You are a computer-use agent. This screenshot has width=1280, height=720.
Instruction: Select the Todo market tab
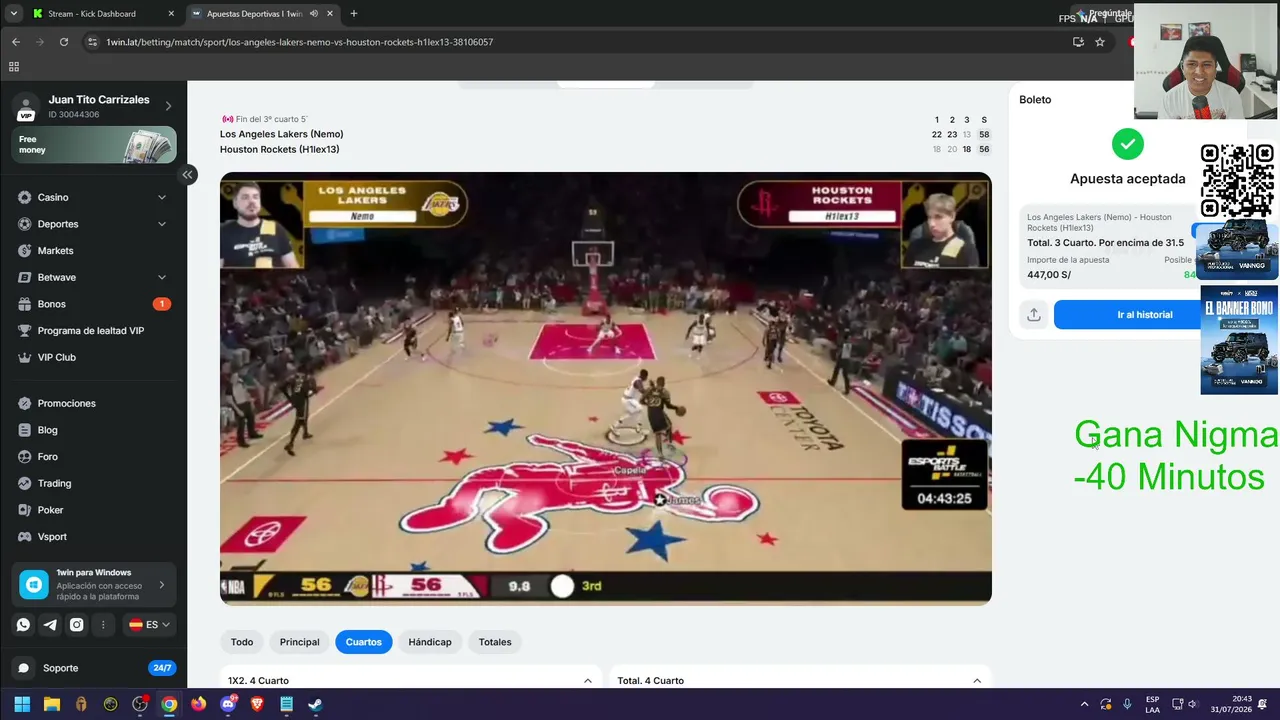click(x=242, y=642)
